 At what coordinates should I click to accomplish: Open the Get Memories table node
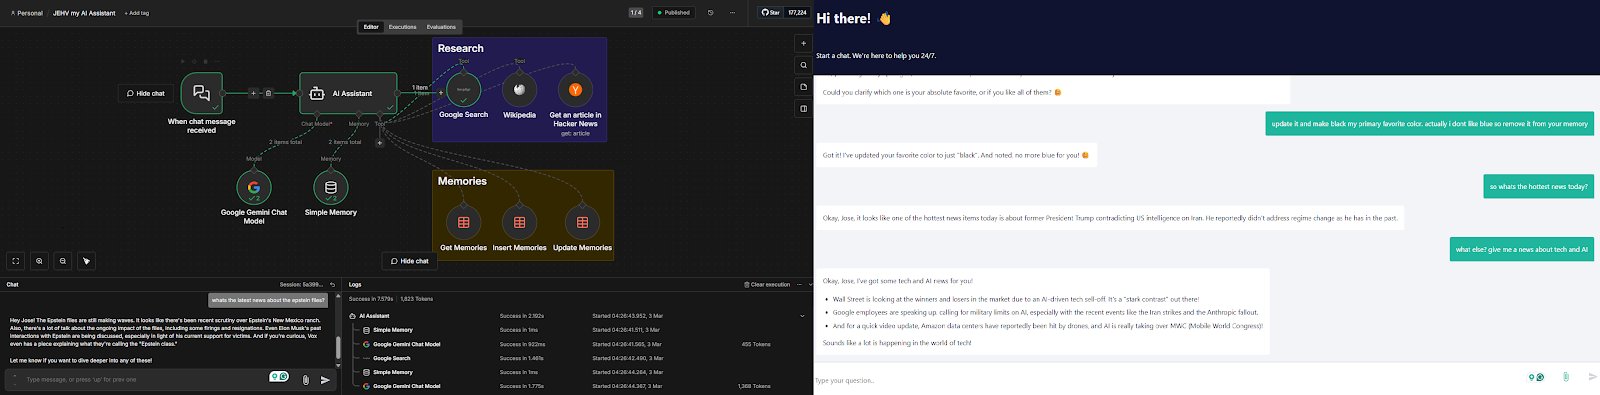tap(463, 222)
